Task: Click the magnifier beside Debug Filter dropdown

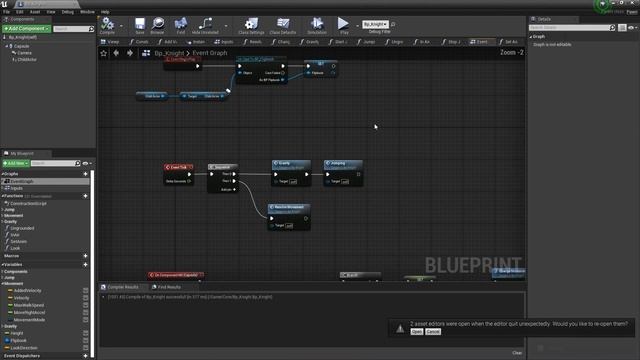Action: (x=393, y=24)
